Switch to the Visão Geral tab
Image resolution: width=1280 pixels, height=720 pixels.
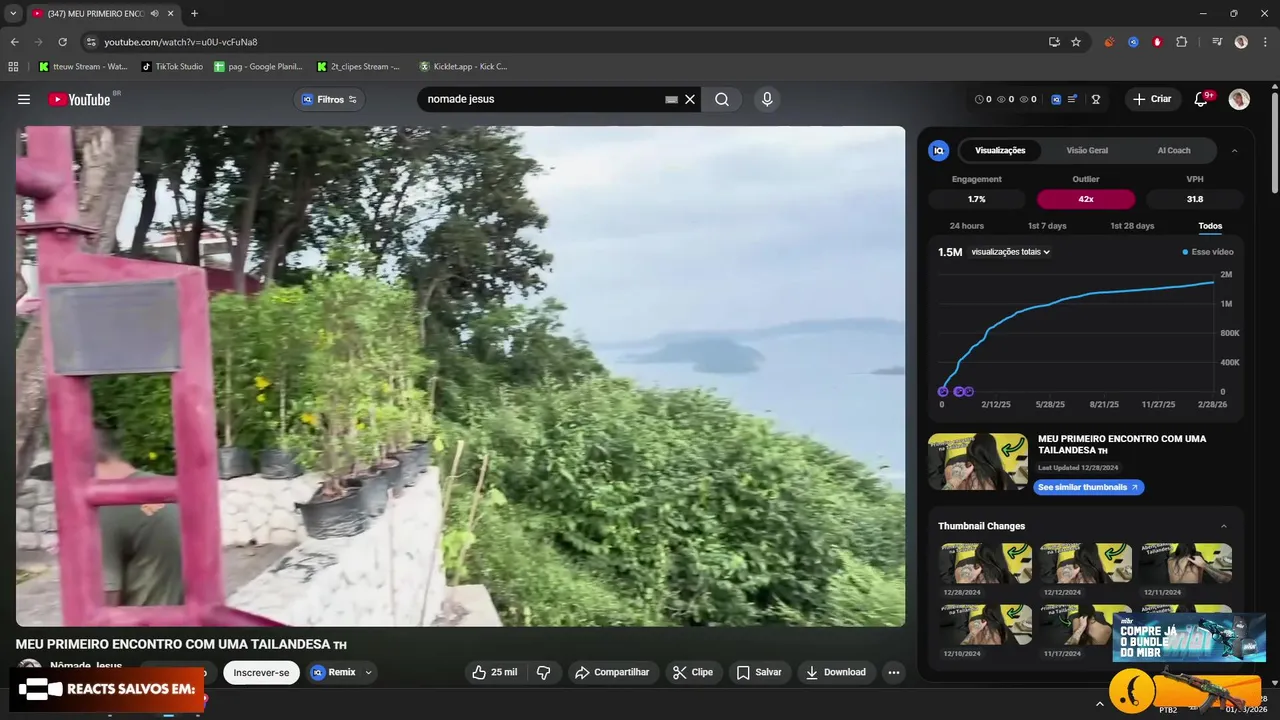click(1087, 150)
